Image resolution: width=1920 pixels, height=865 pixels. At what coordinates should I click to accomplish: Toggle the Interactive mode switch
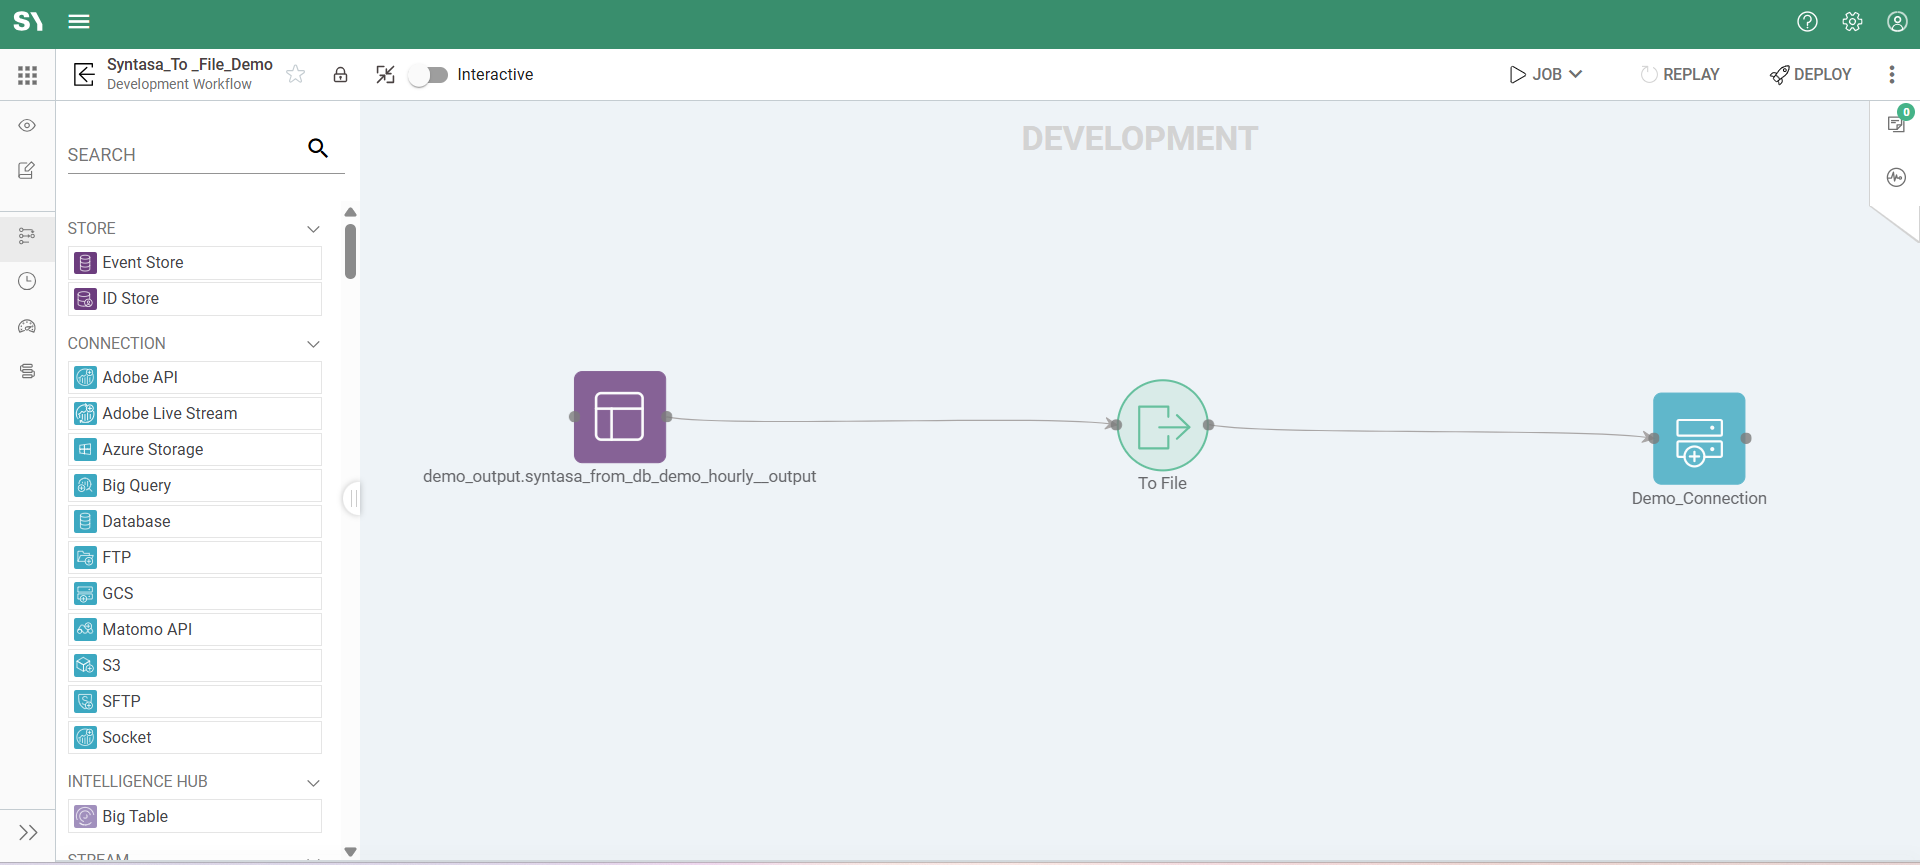429,75
